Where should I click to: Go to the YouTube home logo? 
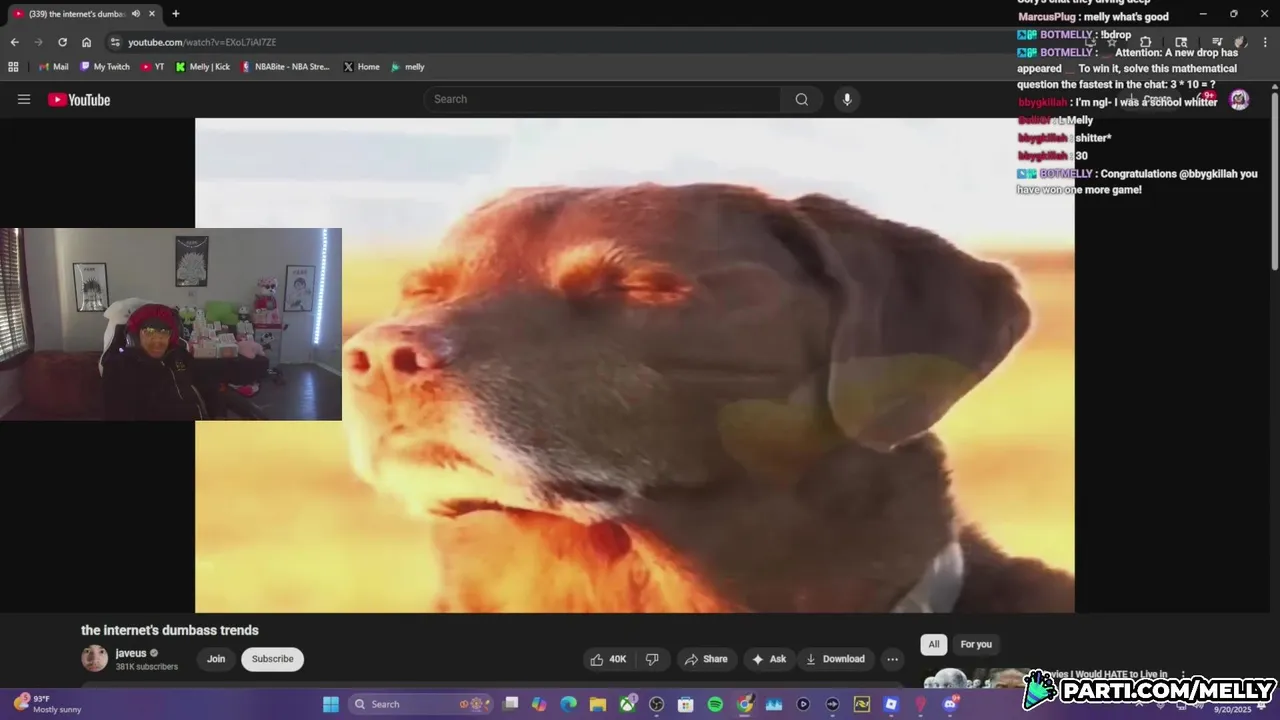(x=79, y=99)
